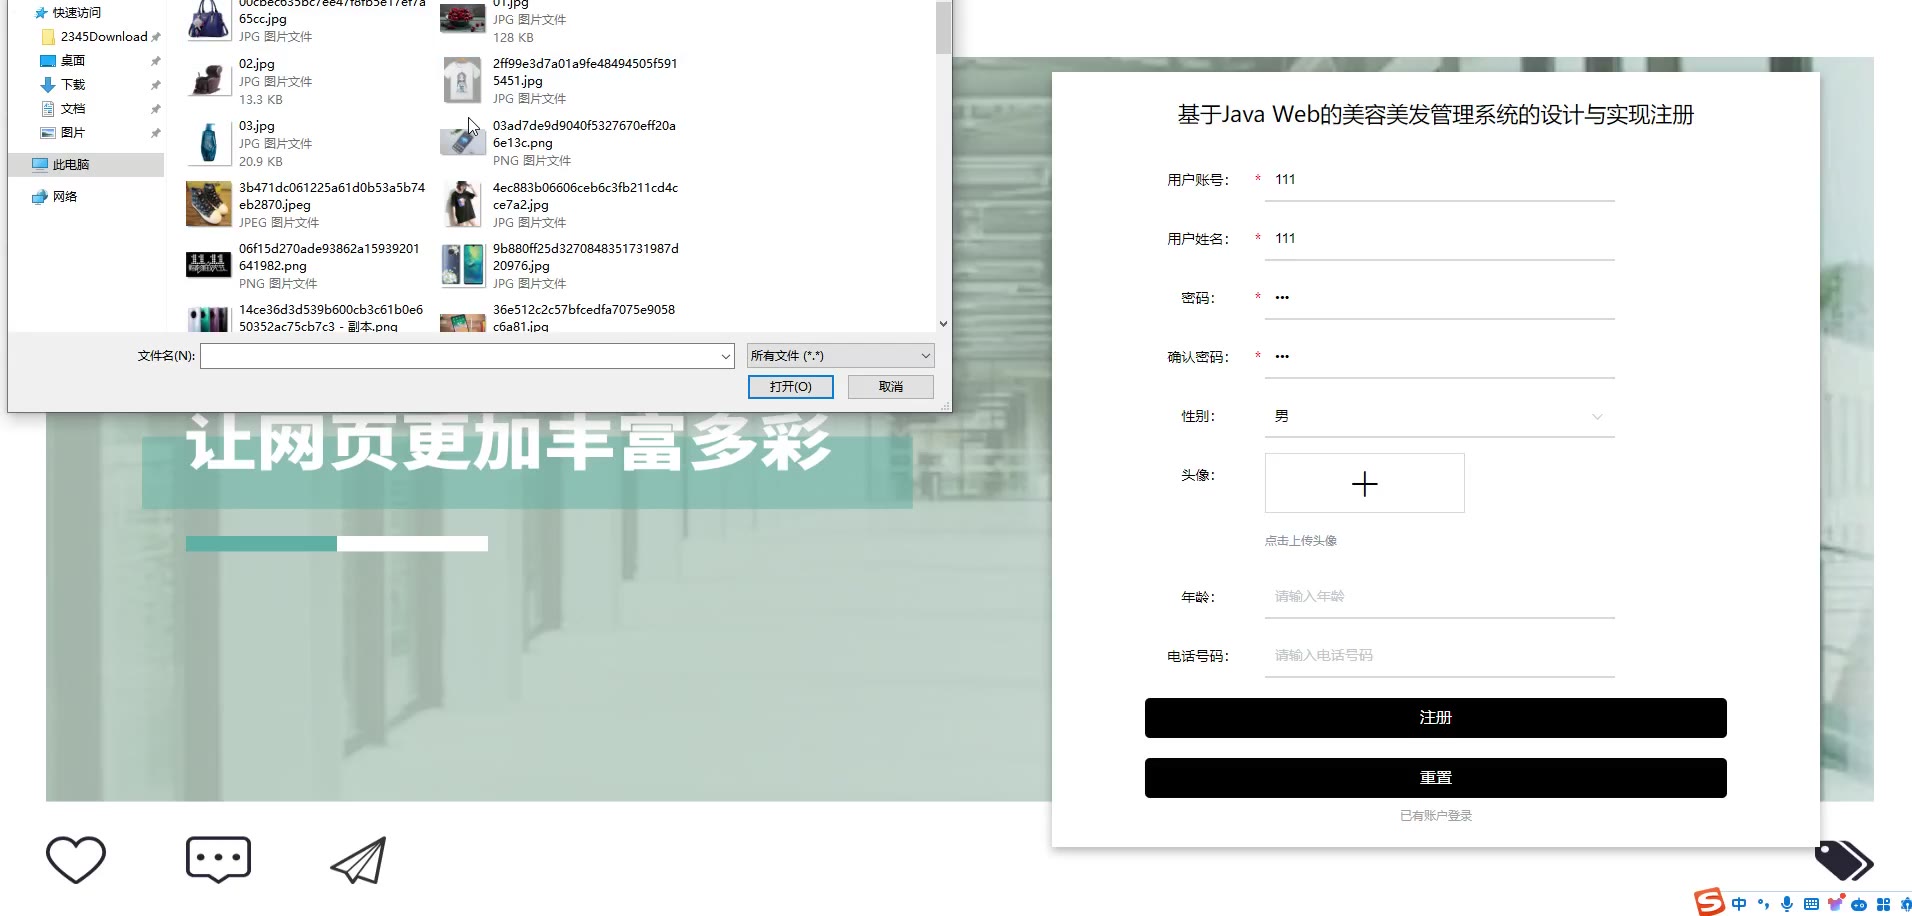Click the scroll down arrow of file list
This screenshot has height=916, width=1912.
coord(943,324)
